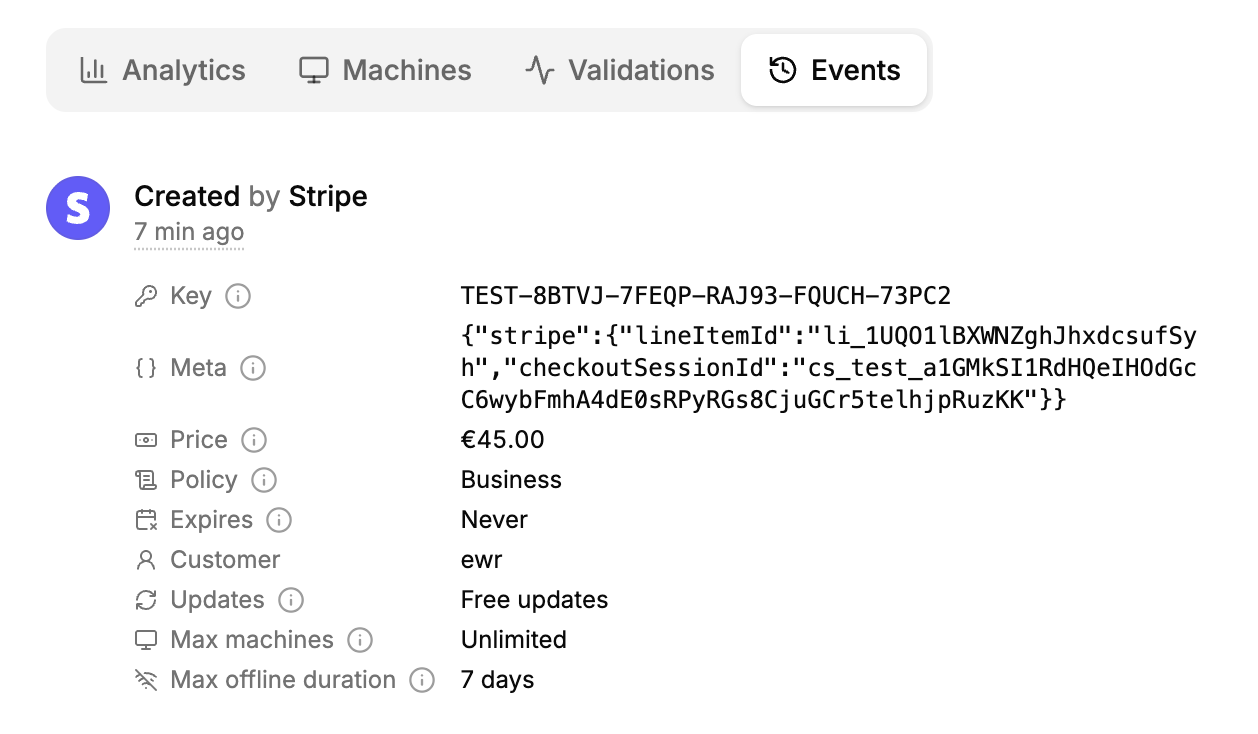Show info tooltip for Expires
This screenshot has height=734, width=1258.
click(x=279, y=520)
